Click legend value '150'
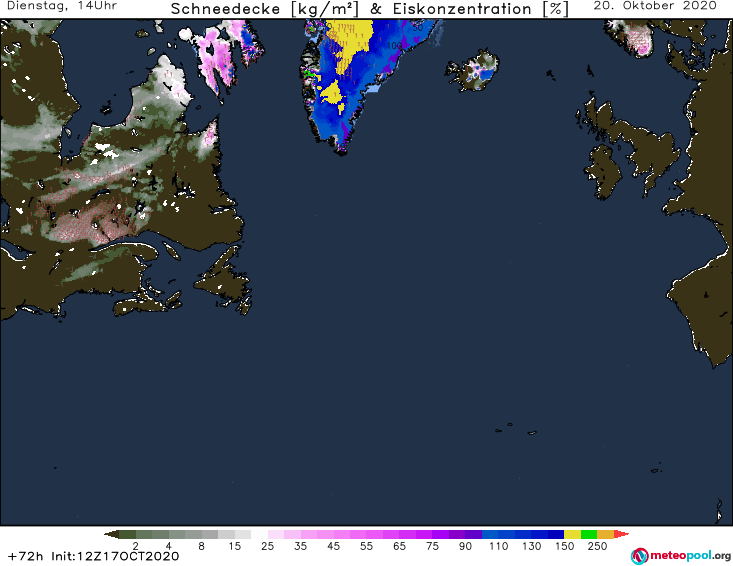The width and height of the screenshot is (733, 566). pyautogui.click(x=564, y=546)
